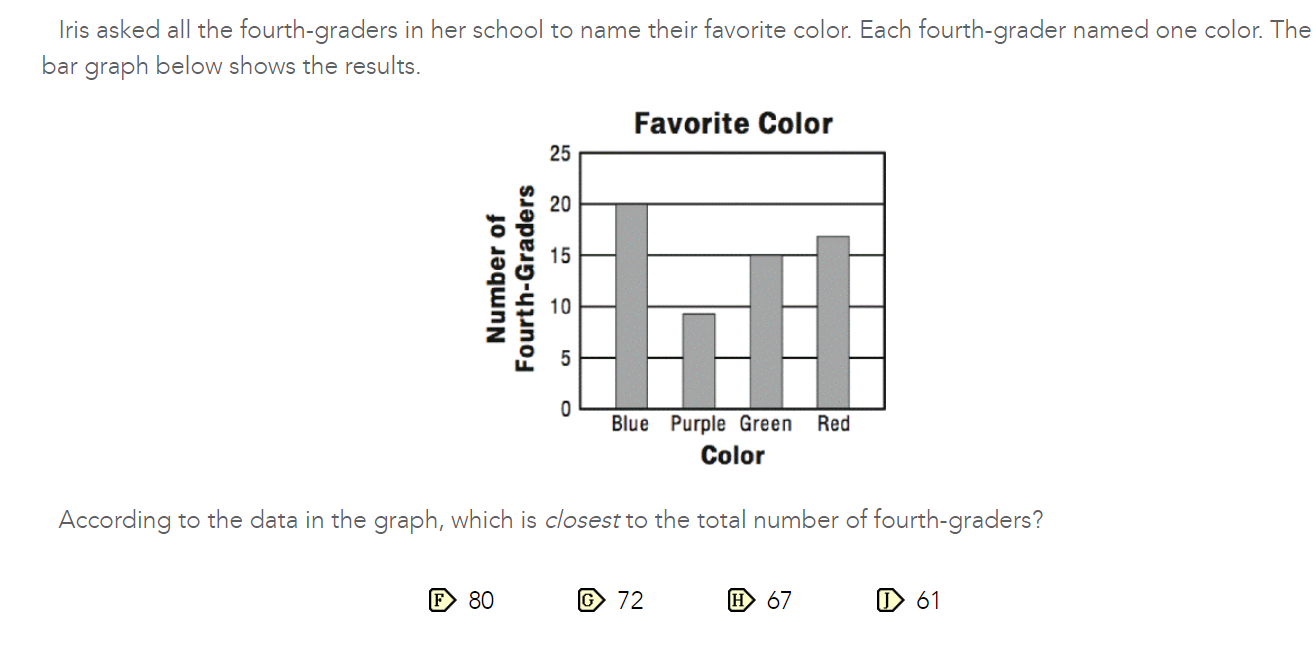Viewport: 1316px width, 670px height.
Task: Select the F answer choice icon
Action: (x=441, y=600)
